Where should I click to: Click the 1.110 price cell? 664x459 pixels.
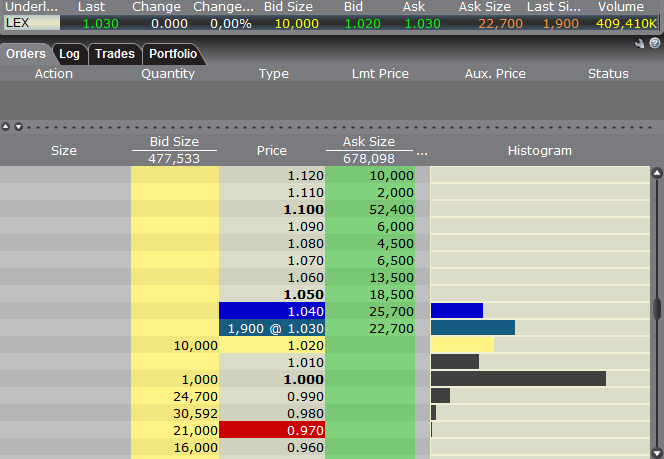coord(272,192)
